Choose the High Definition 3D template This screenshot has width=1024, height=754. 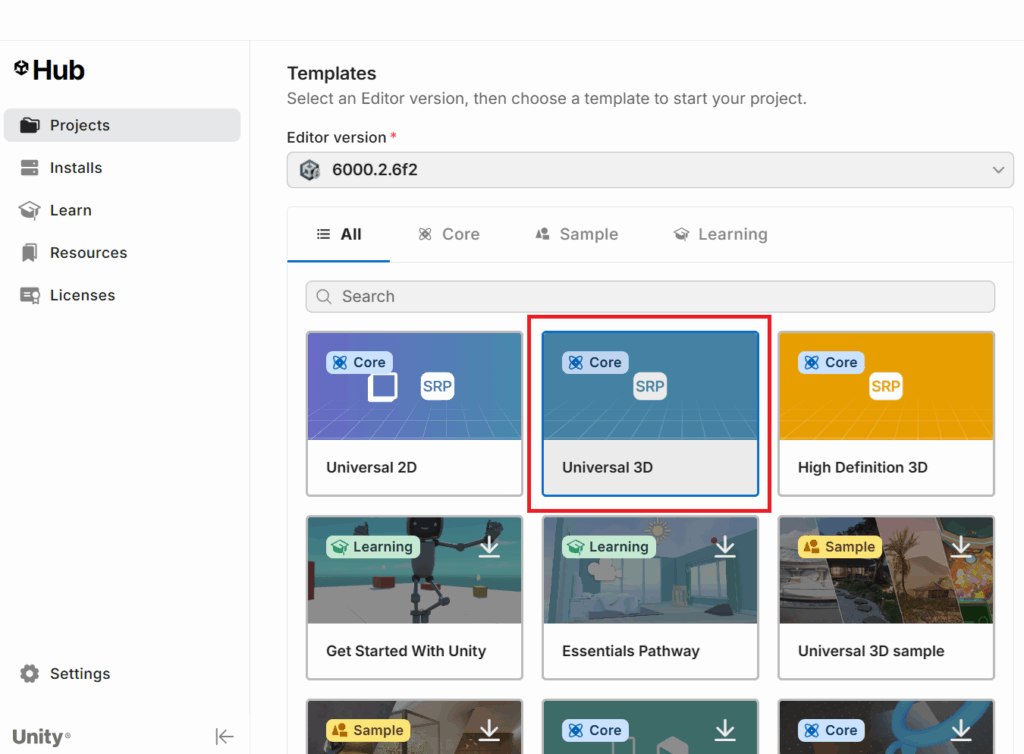pyautogui.click(x=886, y=414)
